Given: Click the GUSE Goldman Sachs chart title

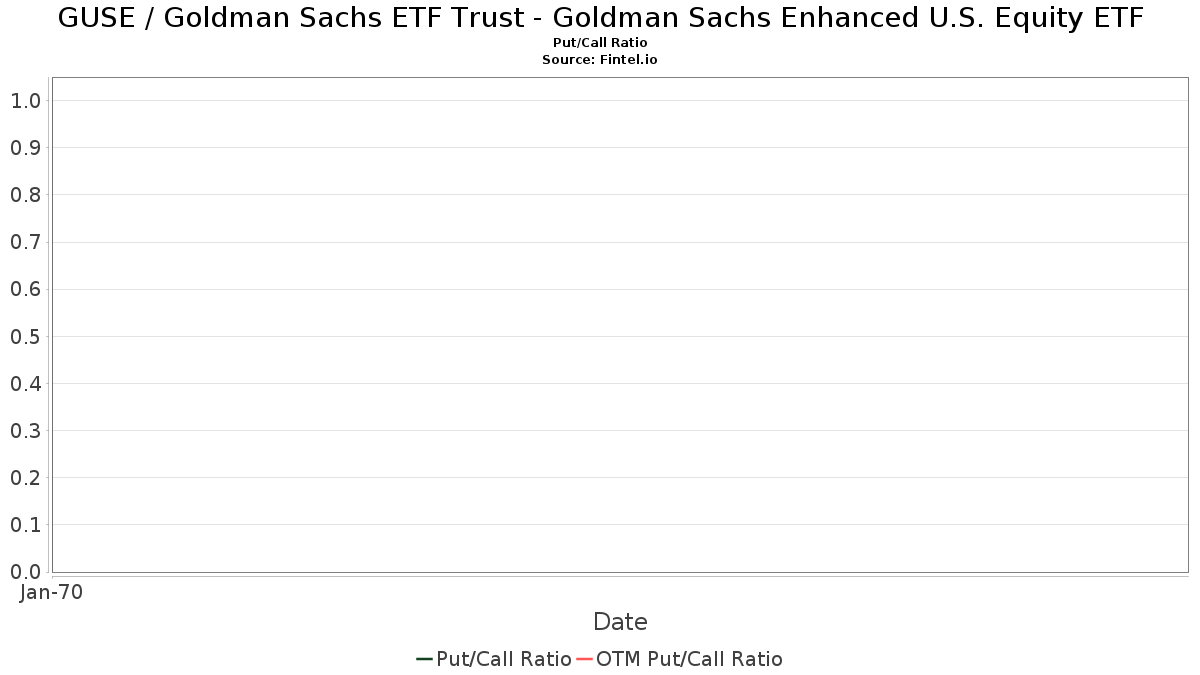Looking at the screenshot, I should (x=600, y=18).
